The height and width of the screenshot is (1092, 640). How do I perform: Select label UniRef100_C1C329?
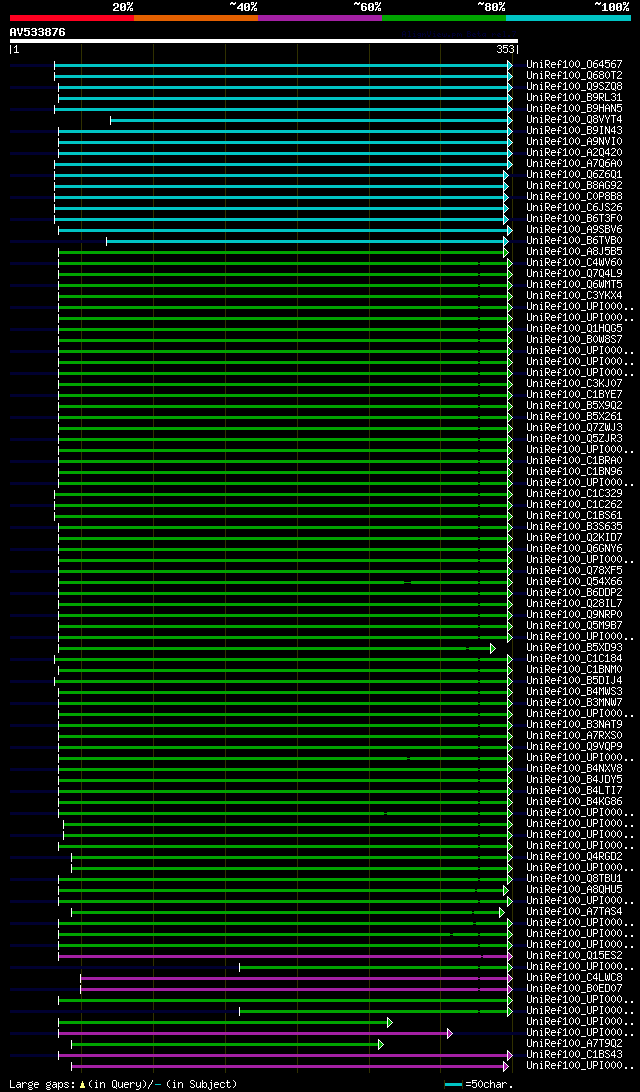point(575,494)
